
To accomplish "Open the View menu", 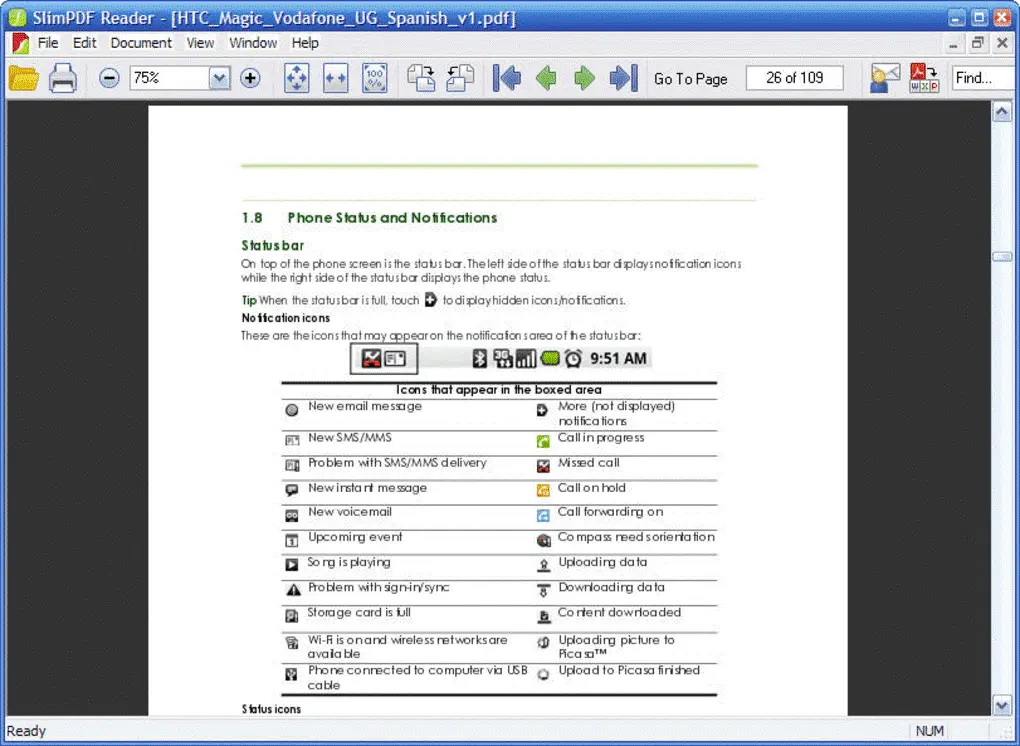I will click(x=200, y=43).
